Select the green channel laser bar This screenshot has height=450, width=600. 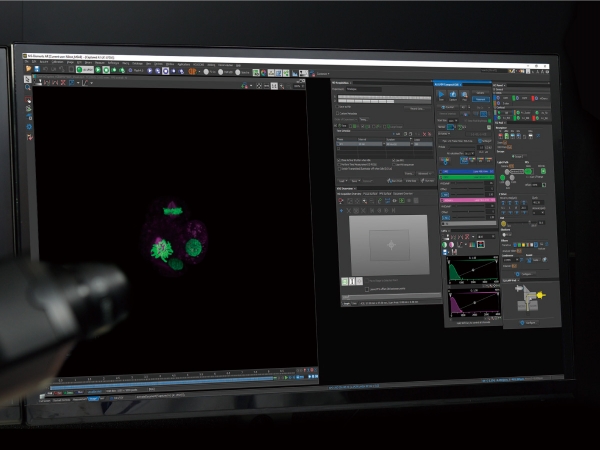467,178
